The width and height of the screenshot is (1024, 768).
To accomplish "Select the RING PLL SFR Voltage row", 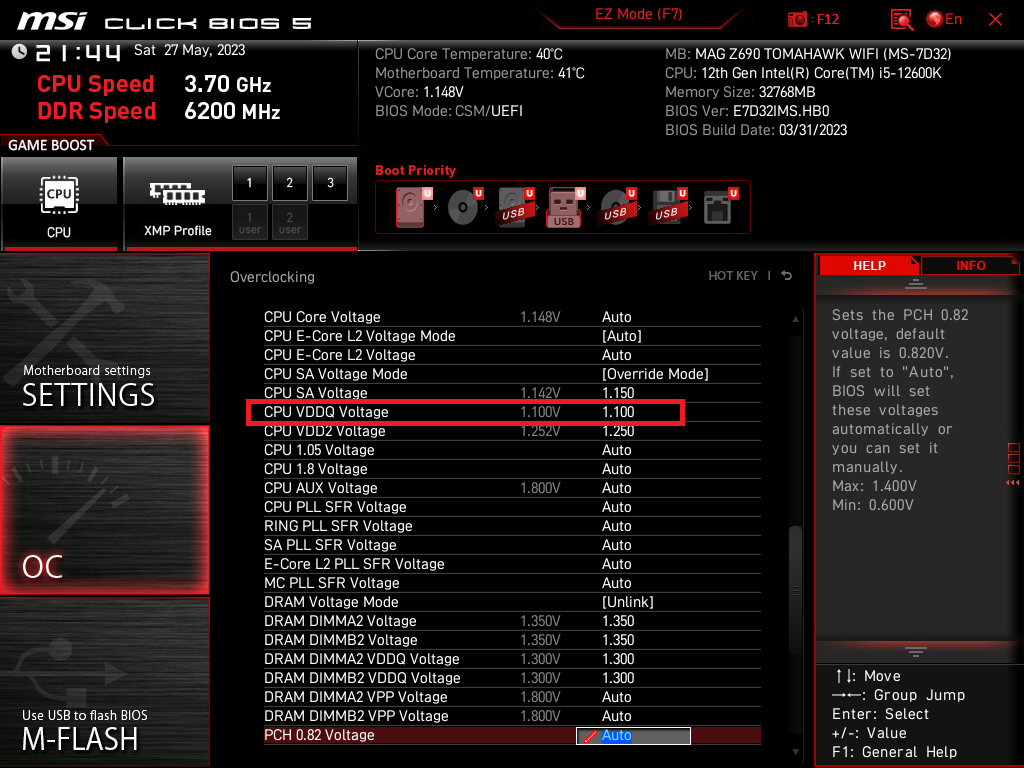I will click(x=512, y=526).
